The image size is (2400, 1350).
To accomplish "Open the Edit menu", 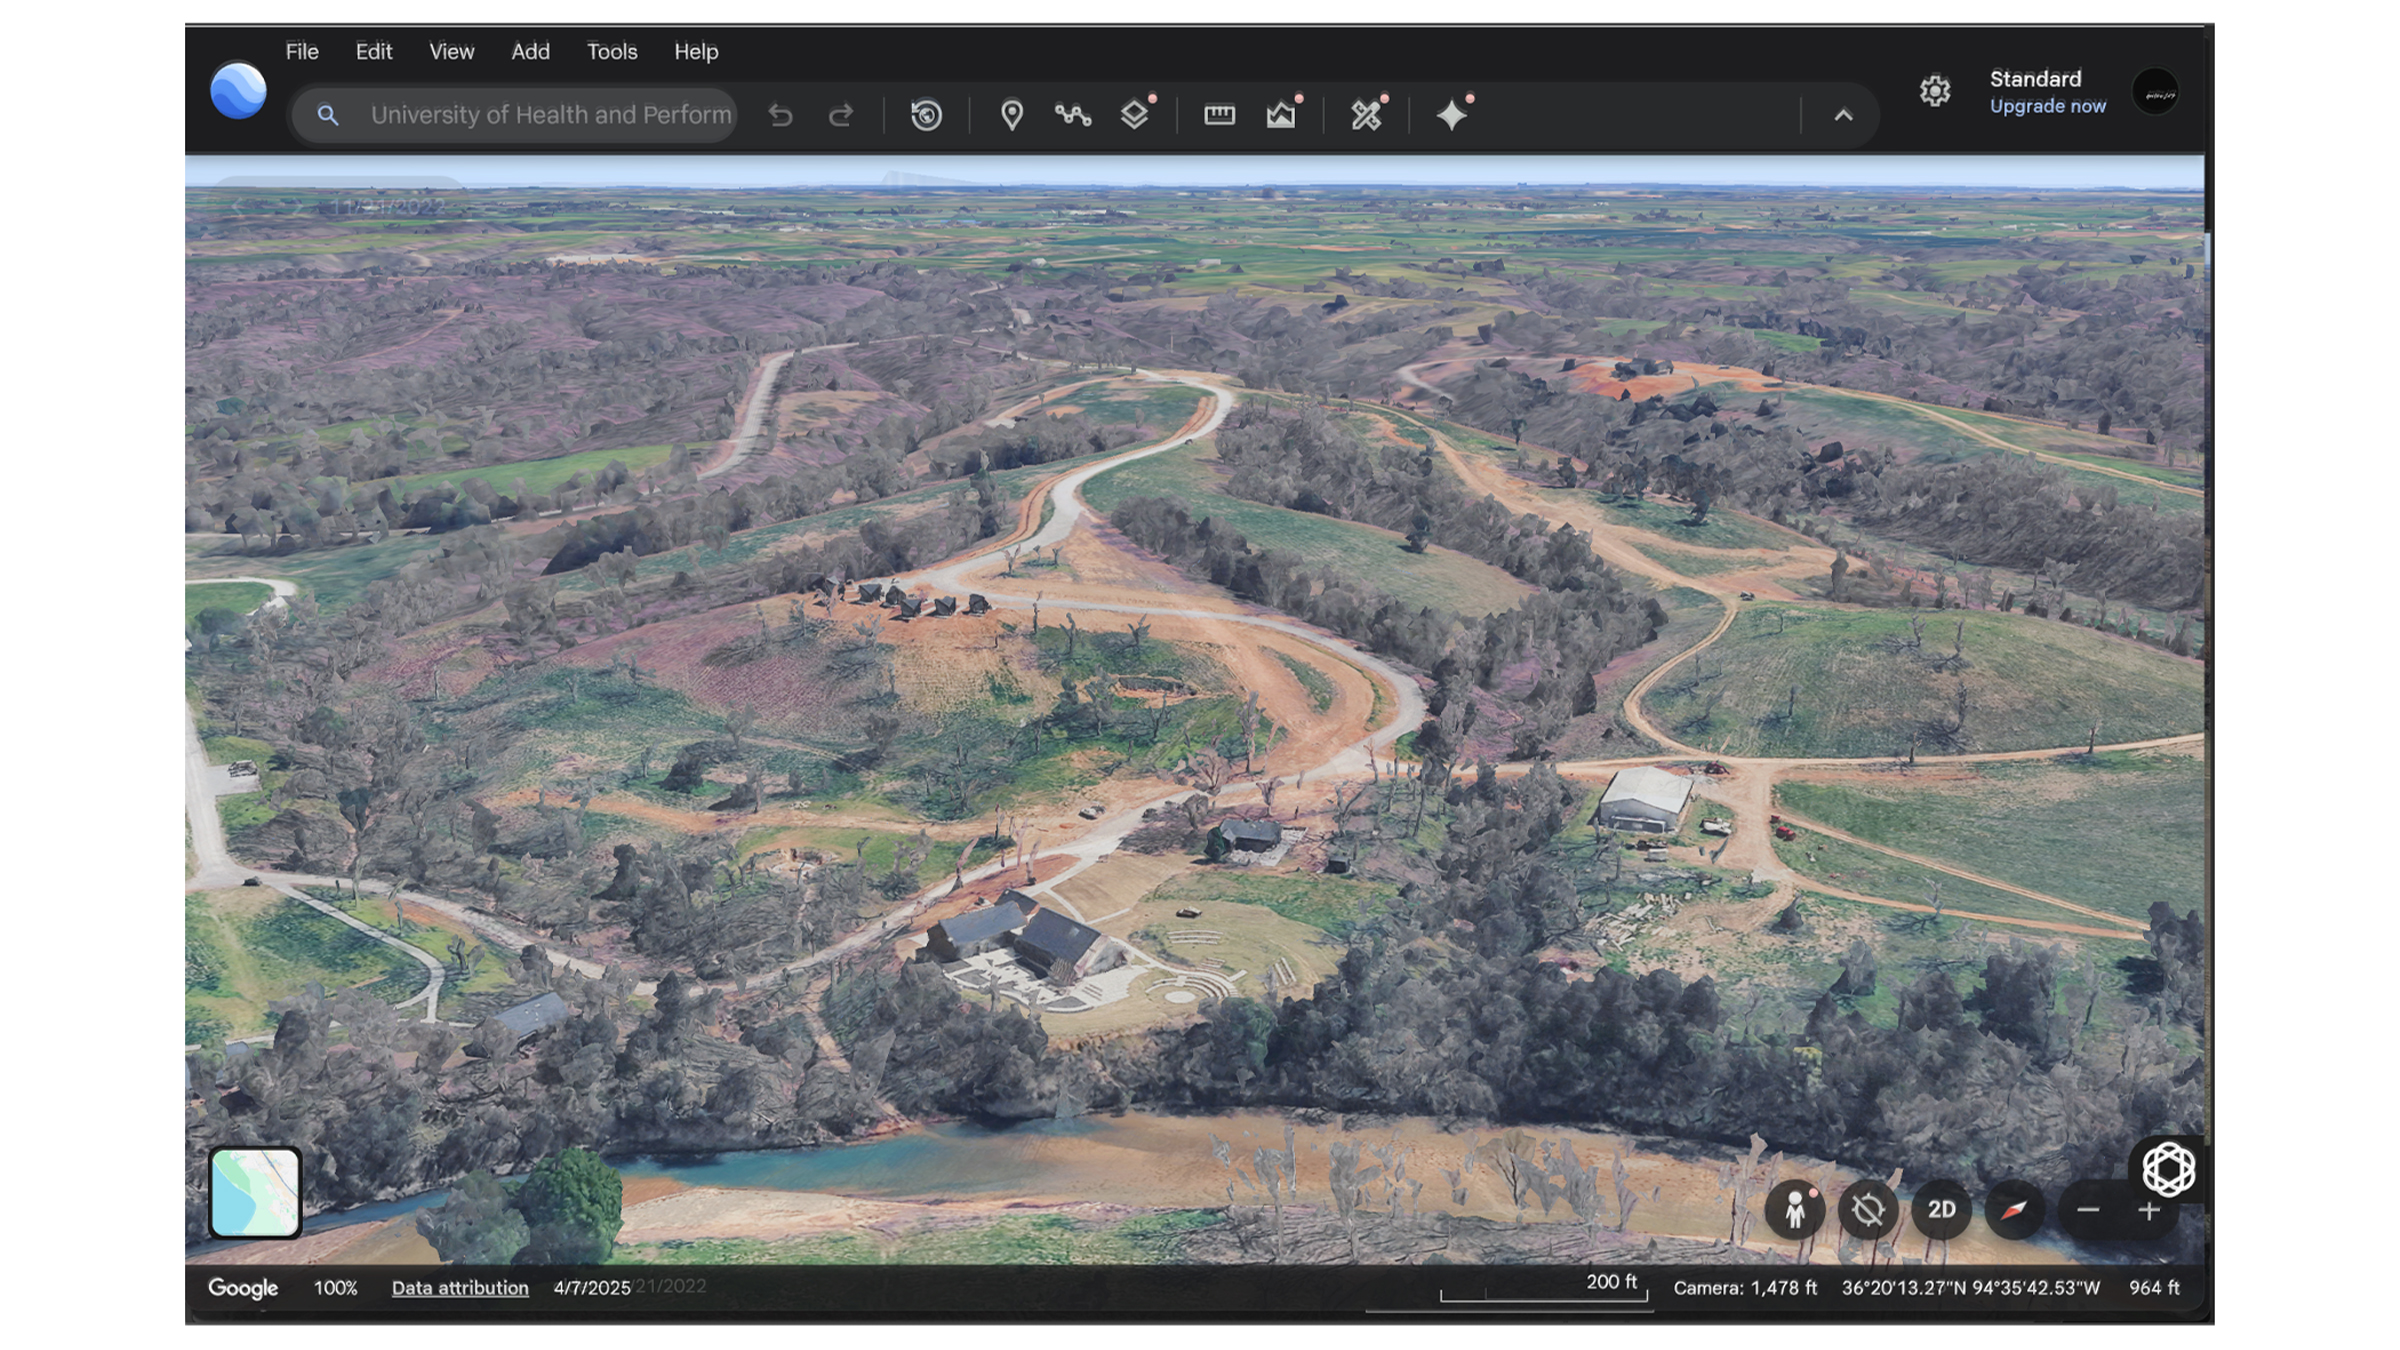I will [374, 51].
